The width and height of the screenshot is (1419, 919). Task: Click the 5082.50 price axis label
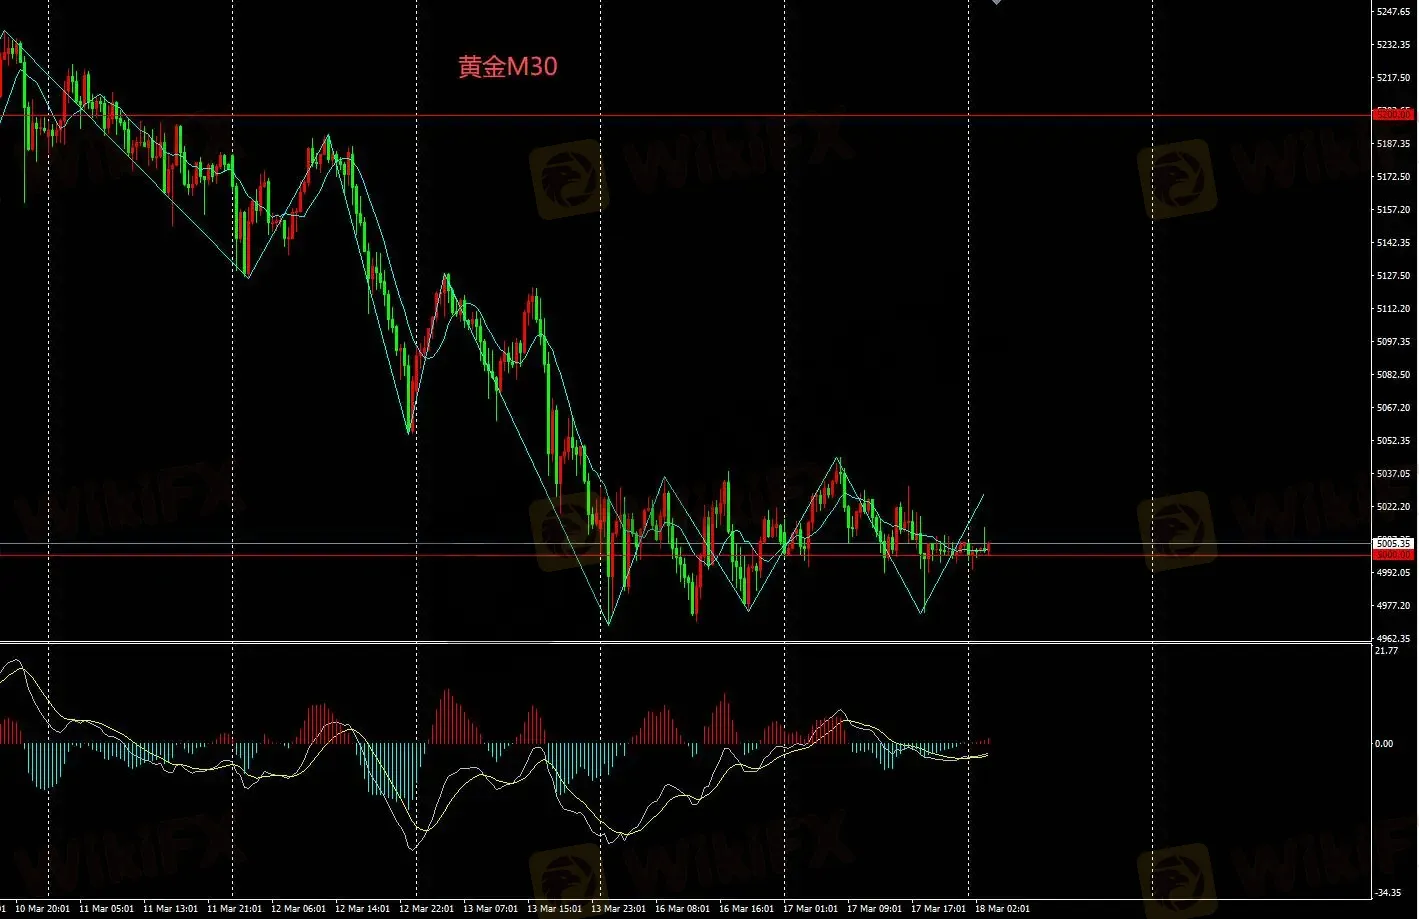pos(1393,375)
